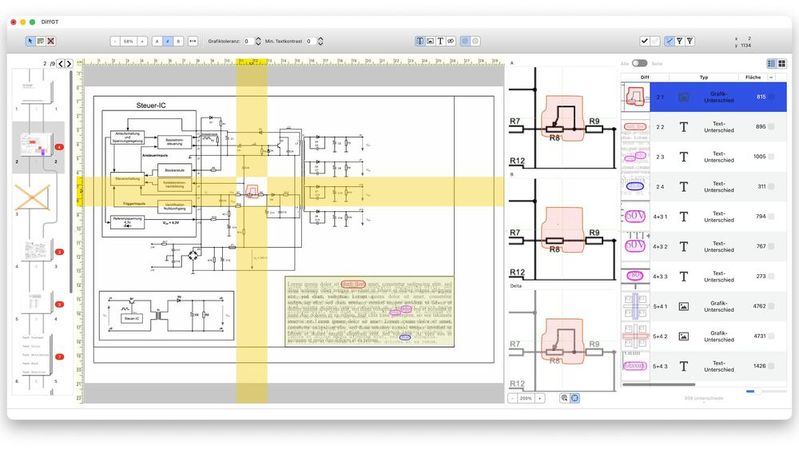The width and height of the screenshot is (799, 450).
Task: Adjust the Grafiktoleranz stepper arrows
Action: click(x=258, y=41)
